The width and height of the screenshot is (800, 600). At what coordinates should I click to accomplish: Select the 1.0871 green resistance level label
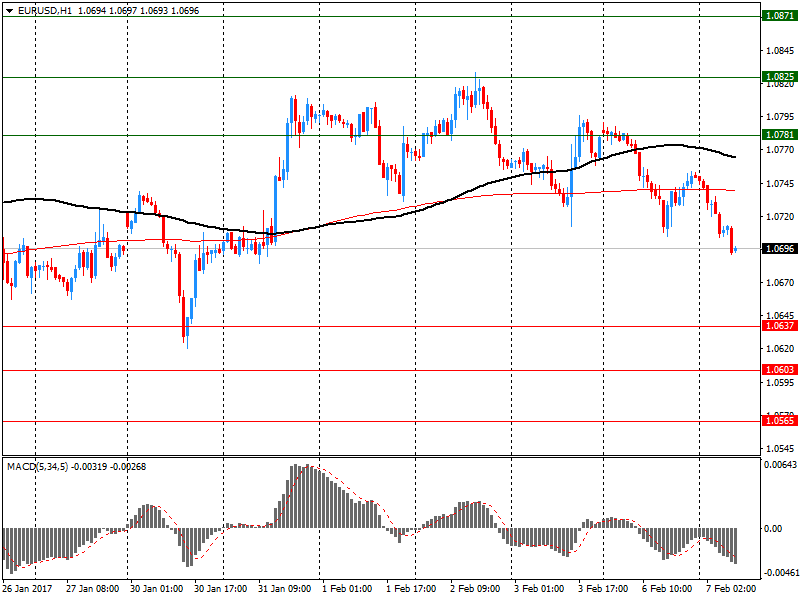[780, 16]
